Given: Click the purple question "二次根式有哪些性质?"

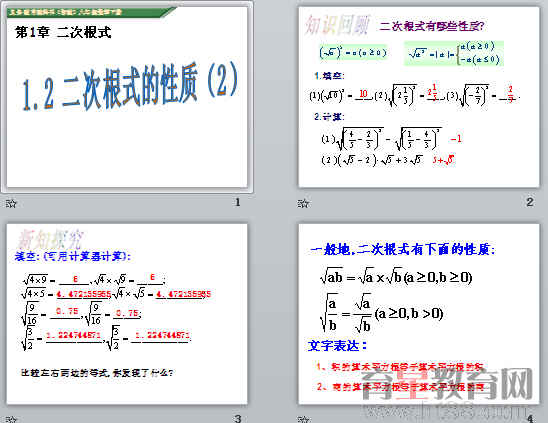Looking at the screenshot, I should point(432,26).
